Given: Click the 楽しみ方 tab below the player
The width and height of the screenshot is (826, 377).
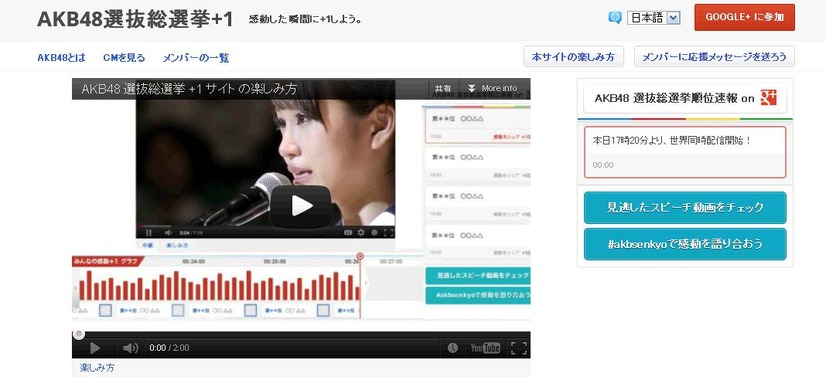Looking at the screenshot, I should point(97,367).
